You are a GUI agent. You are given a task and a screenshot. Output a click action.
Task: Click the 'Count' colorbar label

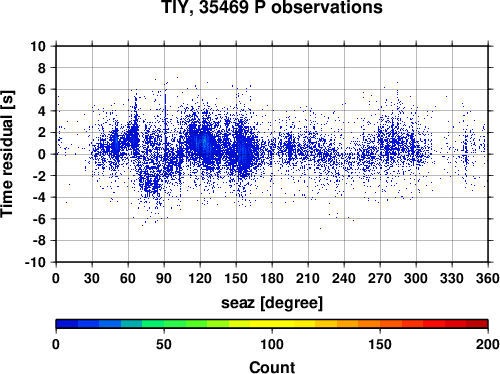272,367
